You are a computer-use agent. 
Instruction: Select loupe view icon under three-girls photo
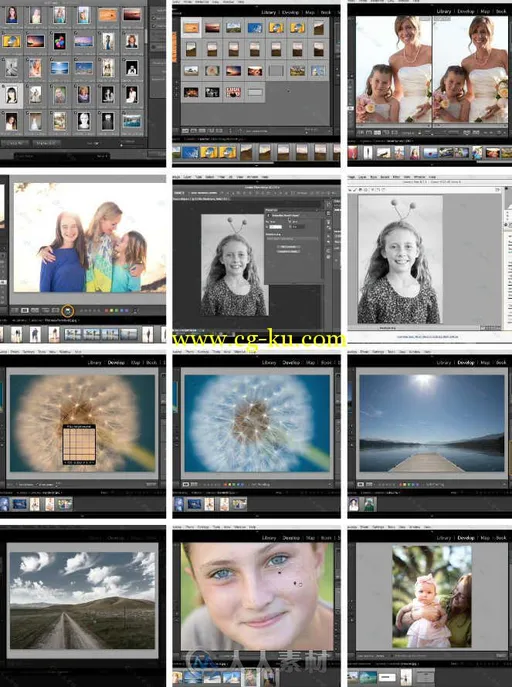pyautogui.click(x=25, y=311)
